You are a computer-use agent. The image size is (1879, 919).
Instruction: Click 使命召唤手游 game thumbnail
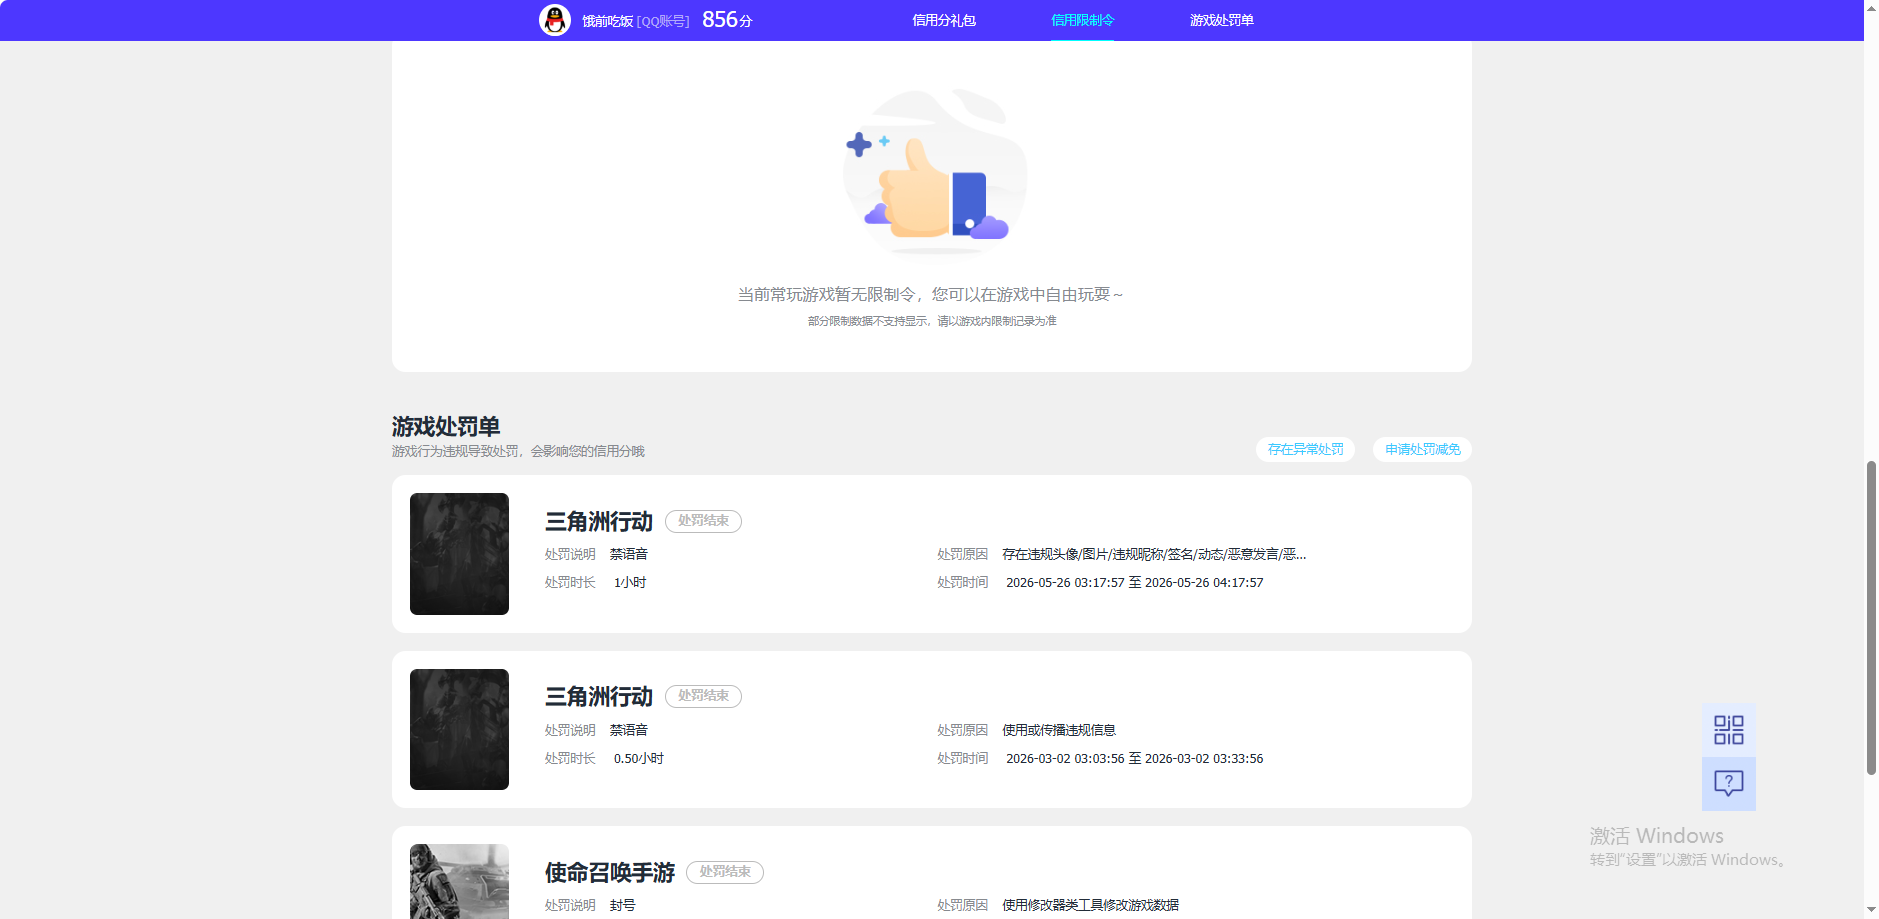point(459,882)
